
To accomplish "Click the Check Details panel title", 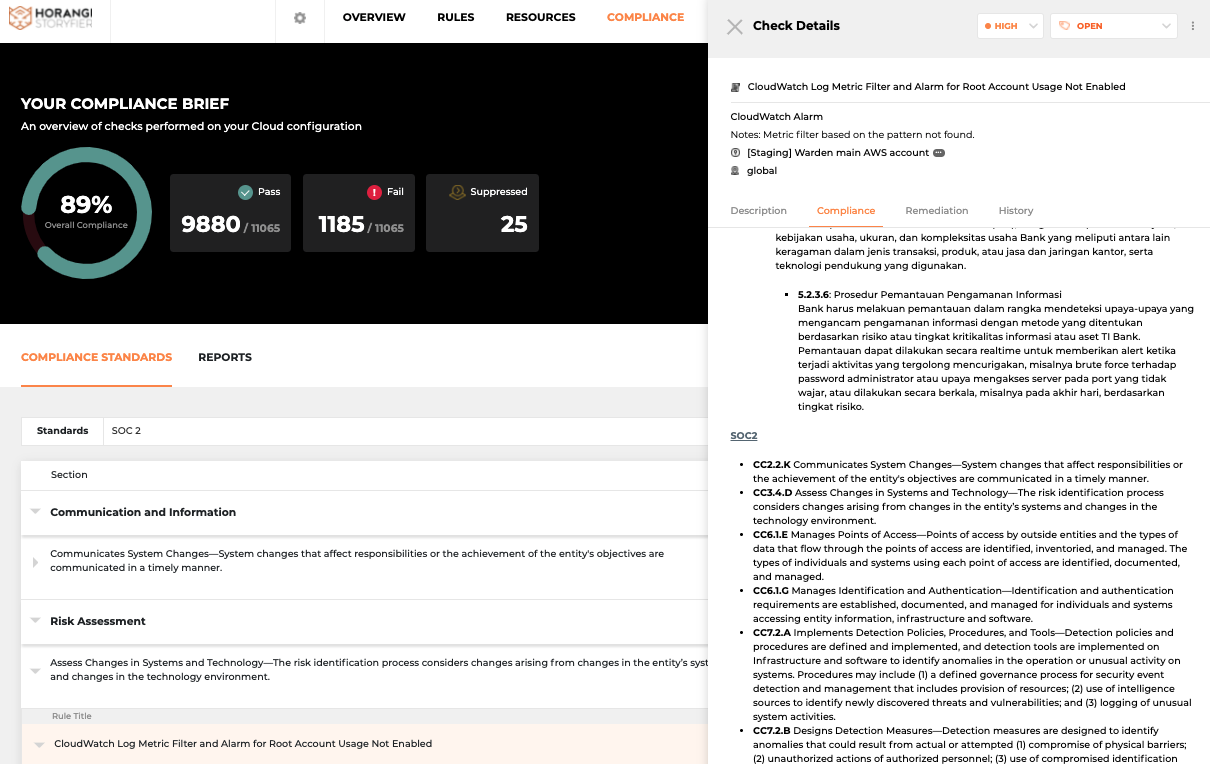I will (796, 26).
